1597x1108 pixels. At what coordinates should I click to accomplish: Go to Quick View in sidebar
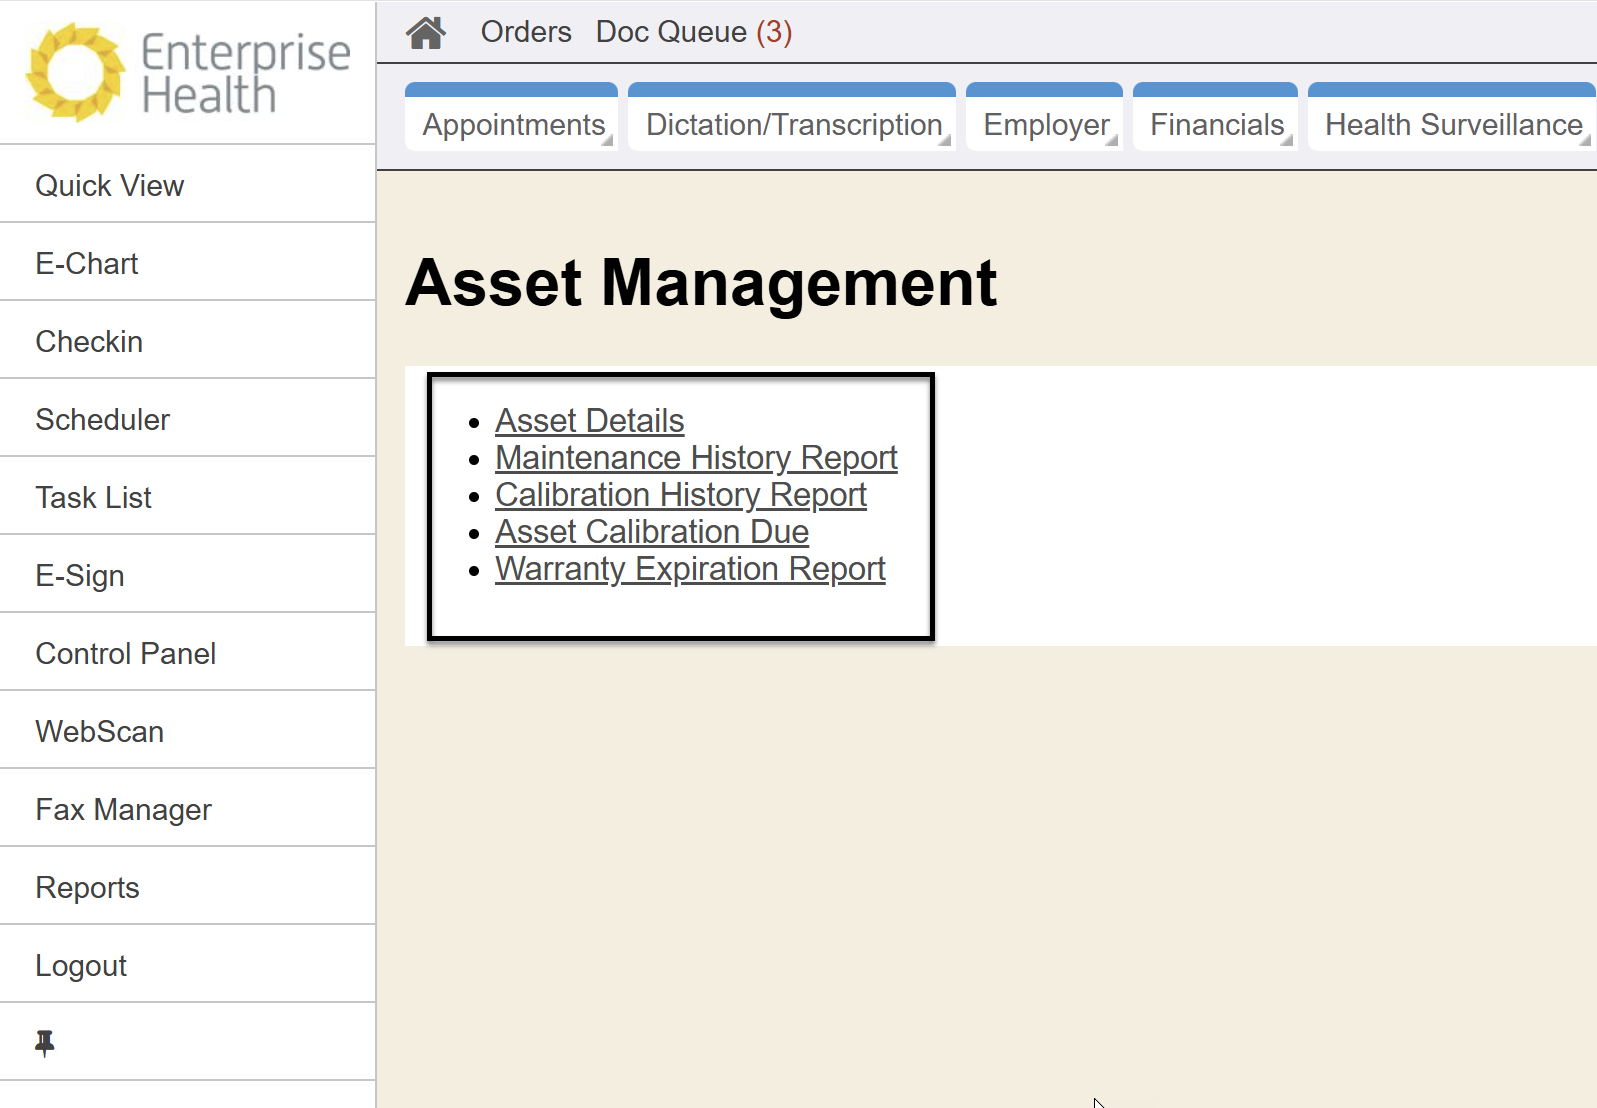click(110, 186)
